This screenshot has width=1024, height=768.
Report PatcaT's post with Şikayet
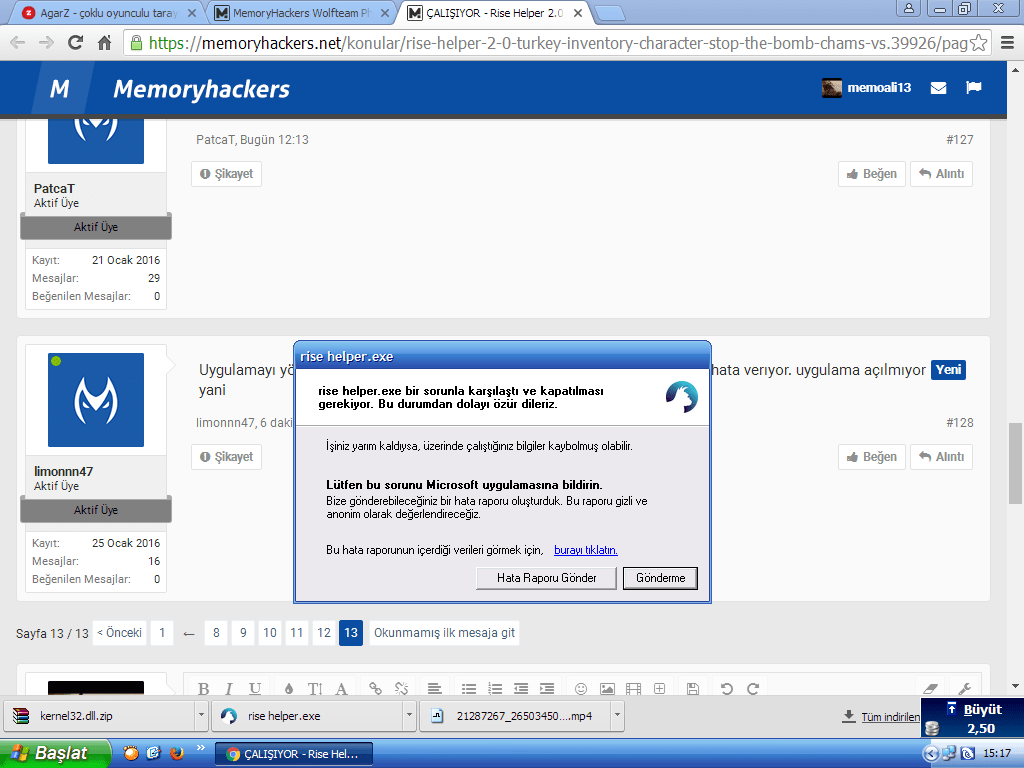pos(227,174)
